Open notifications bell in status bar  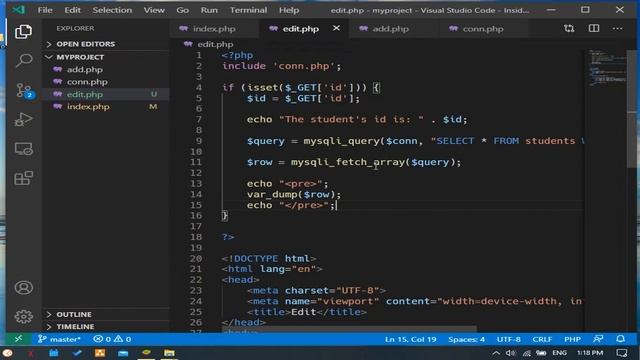(620, 339)
